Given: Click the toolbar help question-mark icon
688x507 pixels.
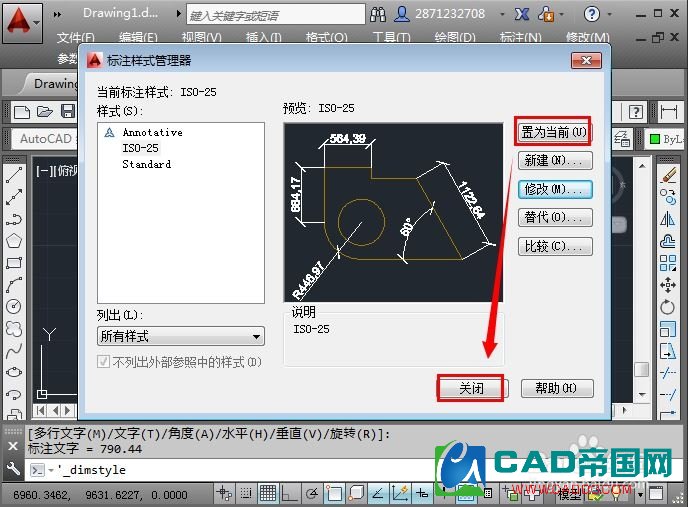Looking at the screenshot, I should click(635, 111).
